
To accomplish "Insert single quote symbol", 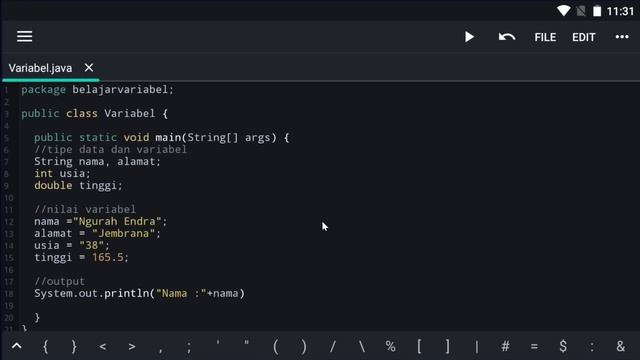I will (218, 343).
